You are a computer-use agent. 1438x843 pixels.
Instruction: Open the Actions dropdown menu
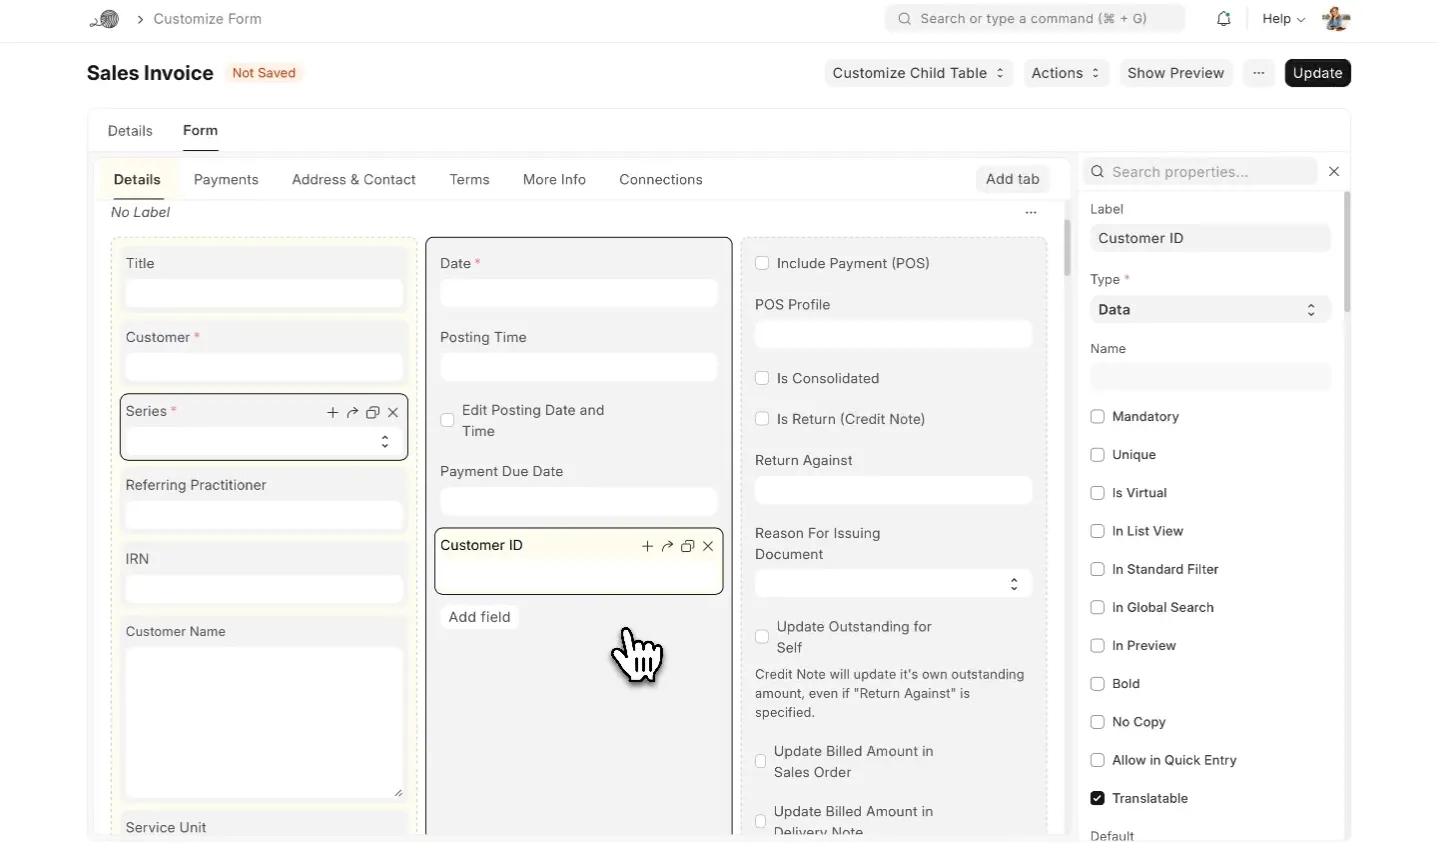pyautogui.click(x=1065, y=73)
